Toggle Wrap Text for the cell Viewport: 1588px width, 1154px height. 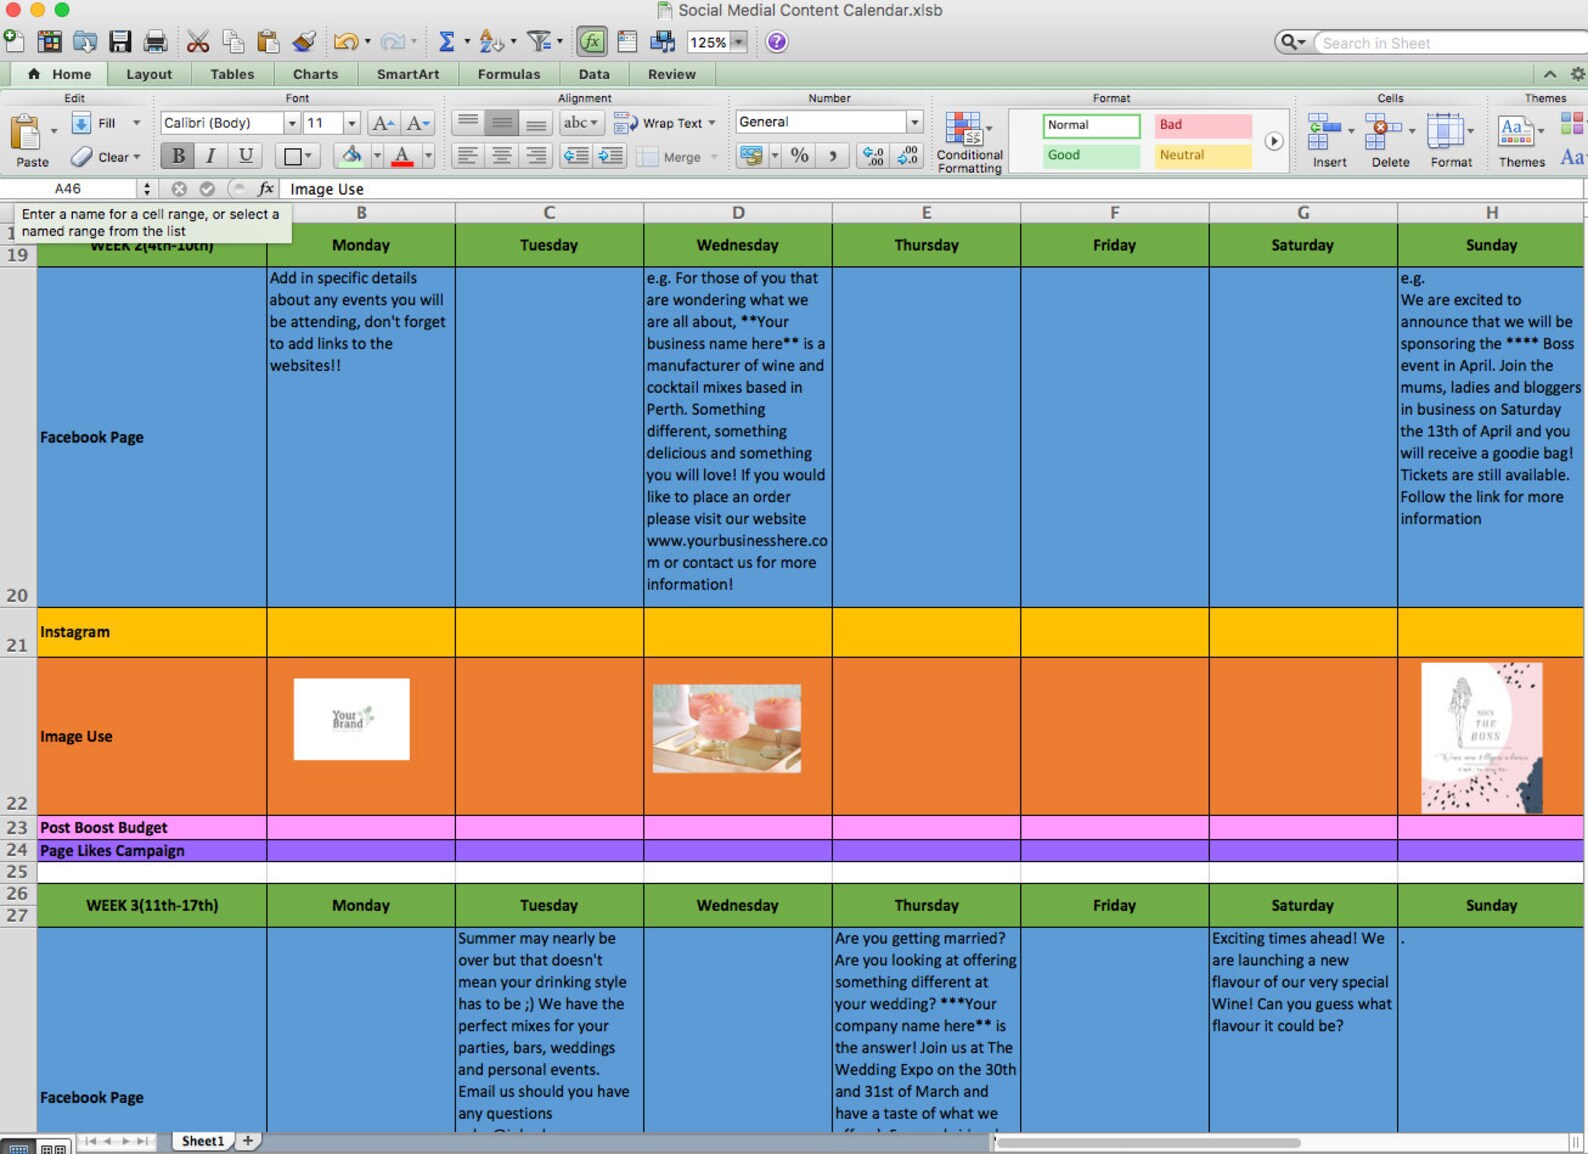(665, 123)
